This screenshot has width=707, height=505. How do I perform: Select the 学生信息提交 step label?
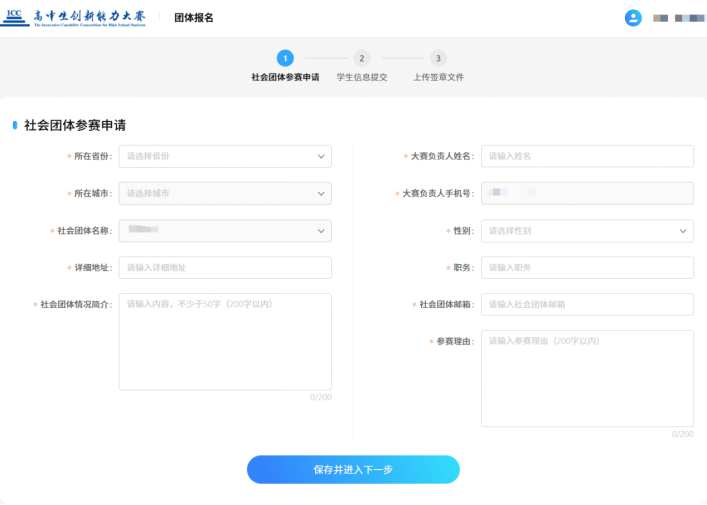click(x=361, y=77)
